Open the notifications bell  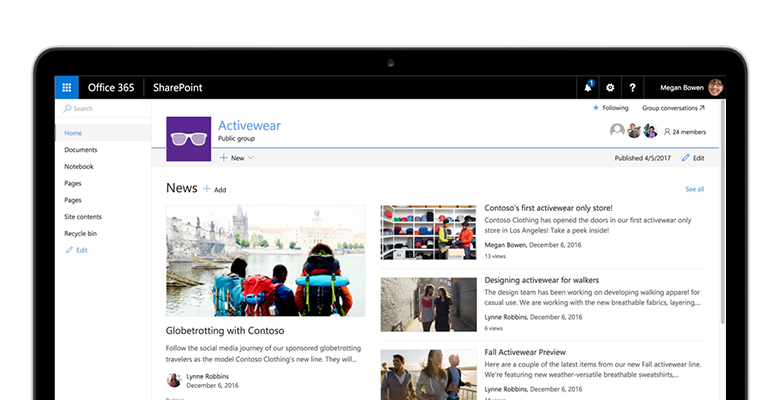pyautogui.click(x=588, y=87)
